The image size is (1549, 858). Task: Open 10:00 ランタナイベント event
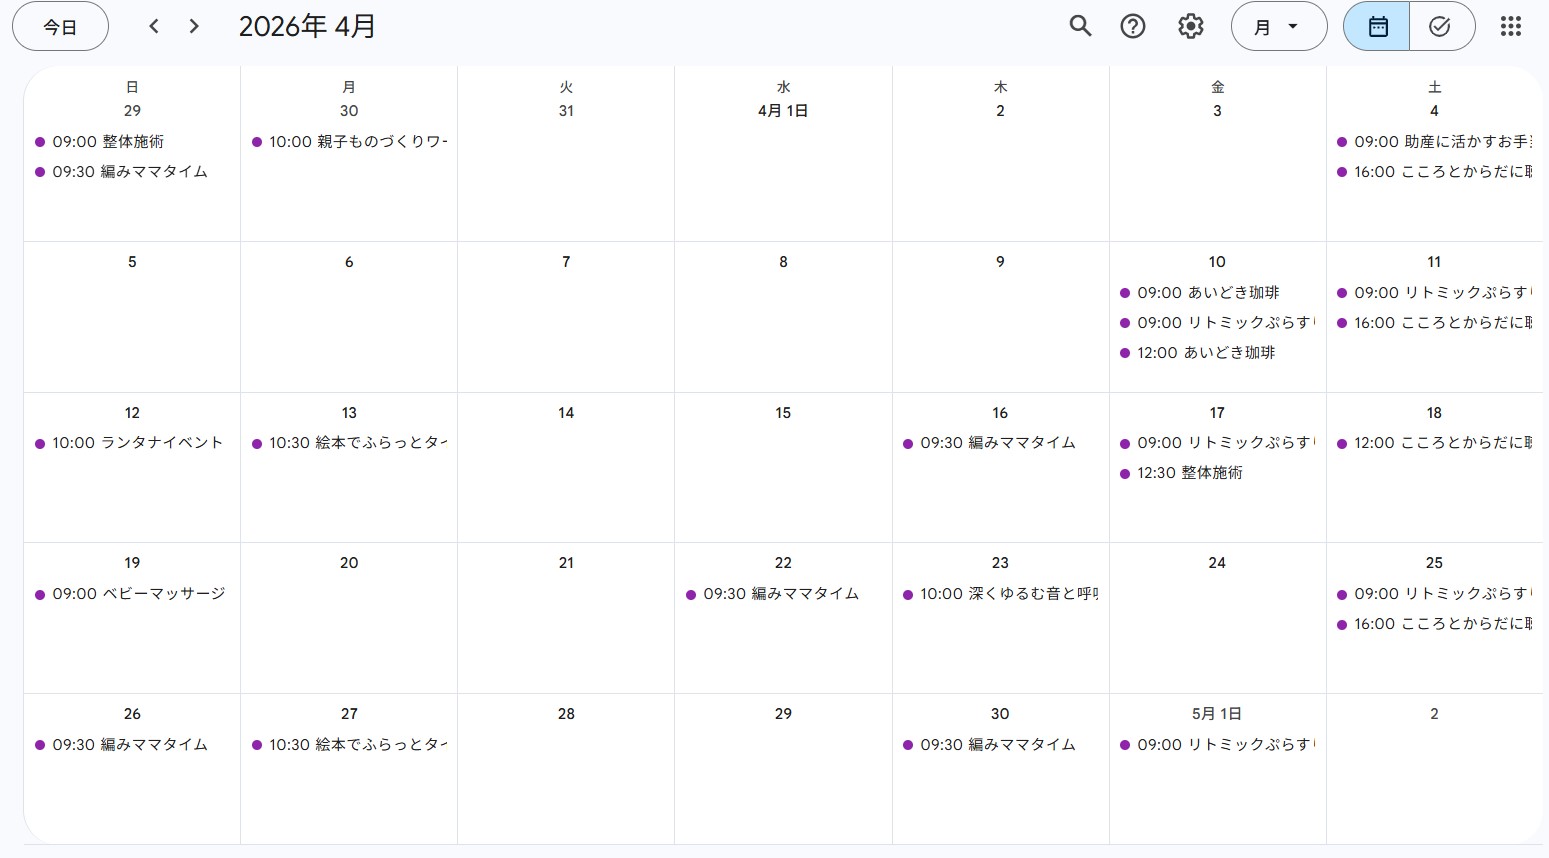point(137,443)
